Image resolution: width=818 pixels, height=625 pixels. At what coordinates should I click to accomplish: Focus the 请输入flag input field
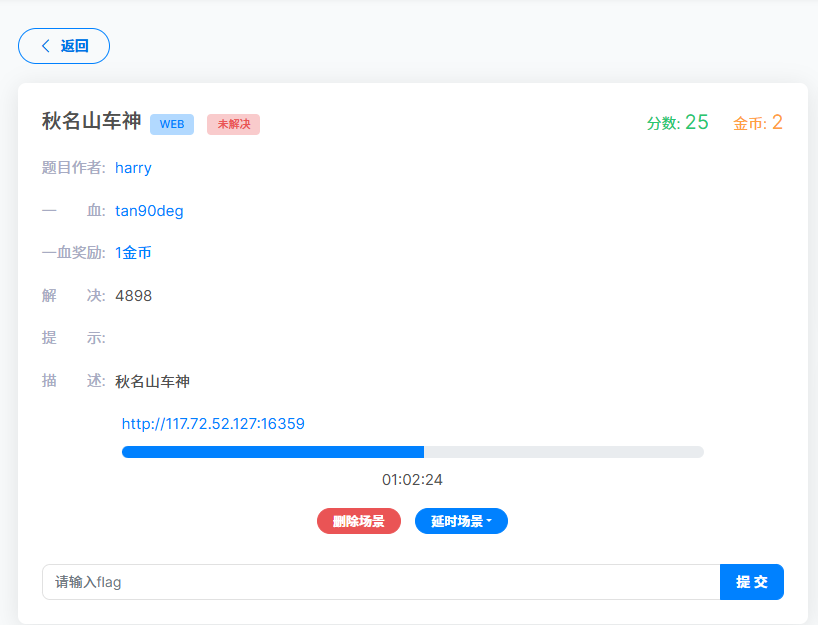(381, 582)
